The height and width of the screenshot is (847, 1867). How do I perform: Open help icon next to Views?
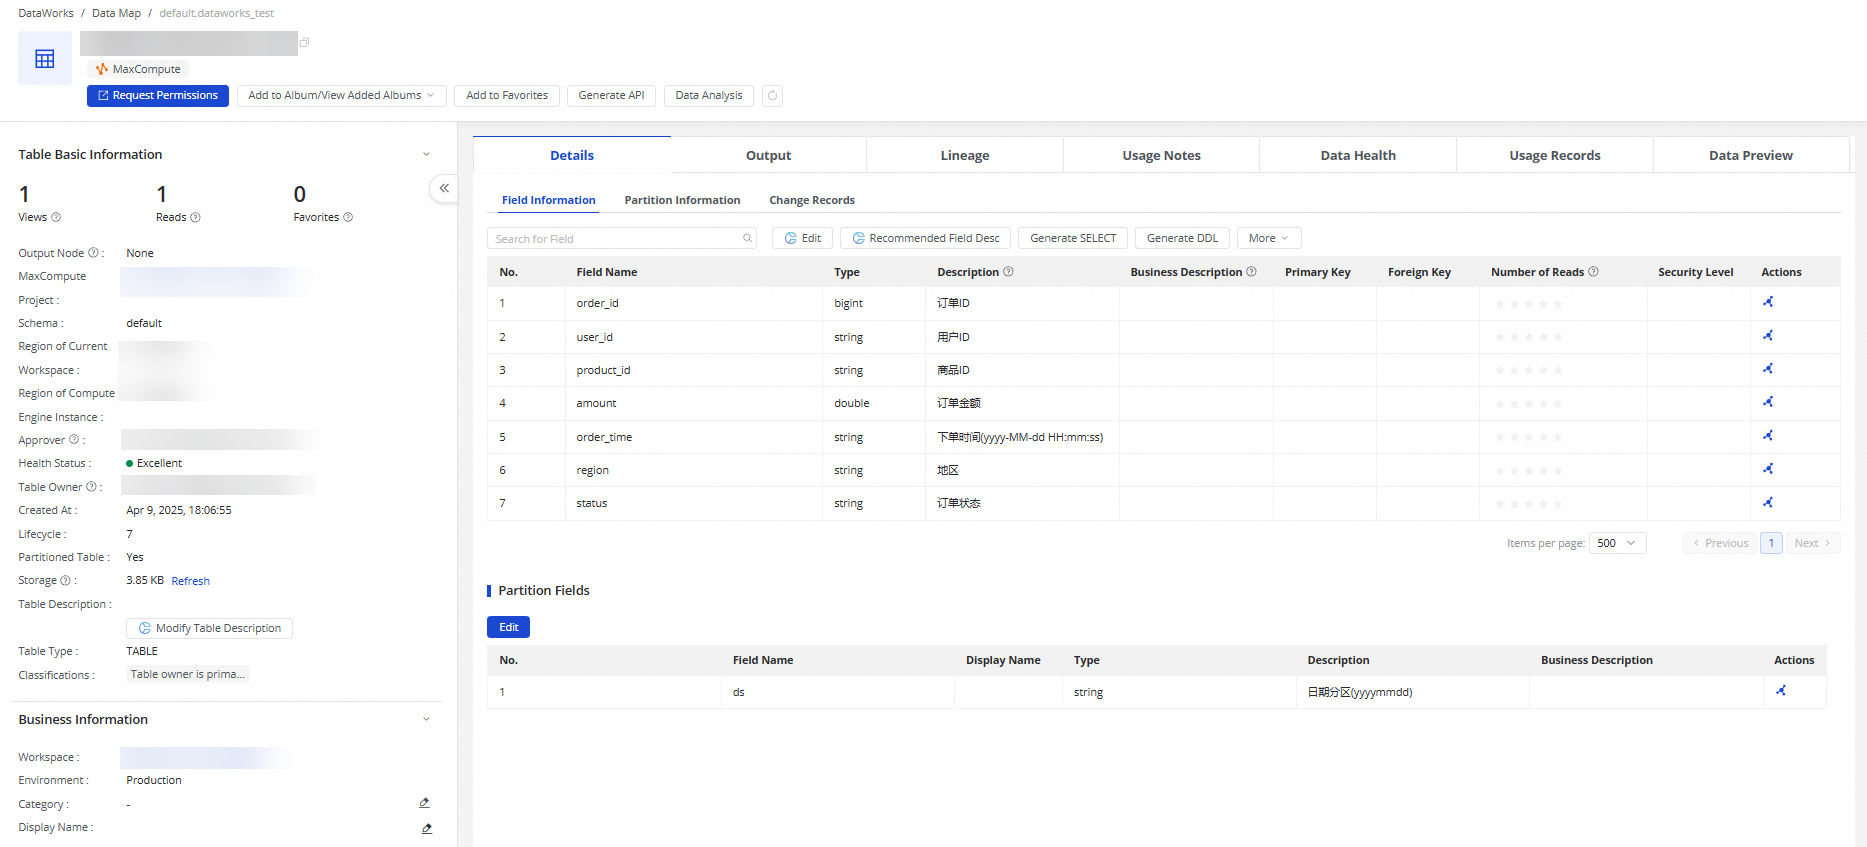[x=56, y=217]
